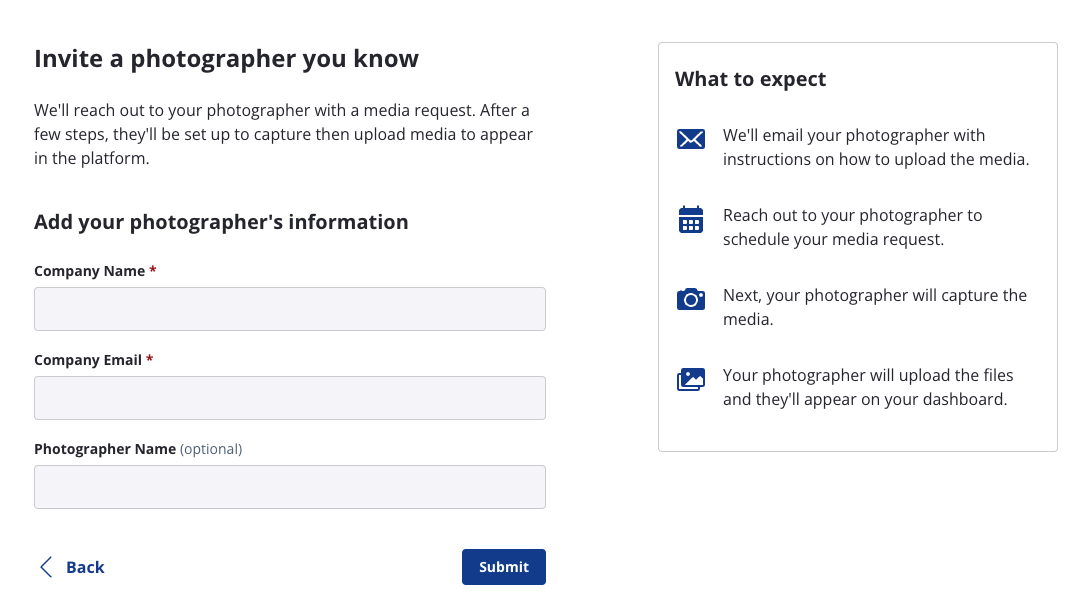Click the calendar schedule icon
Screen dimensions: 1083x616
tap(691, 220)
